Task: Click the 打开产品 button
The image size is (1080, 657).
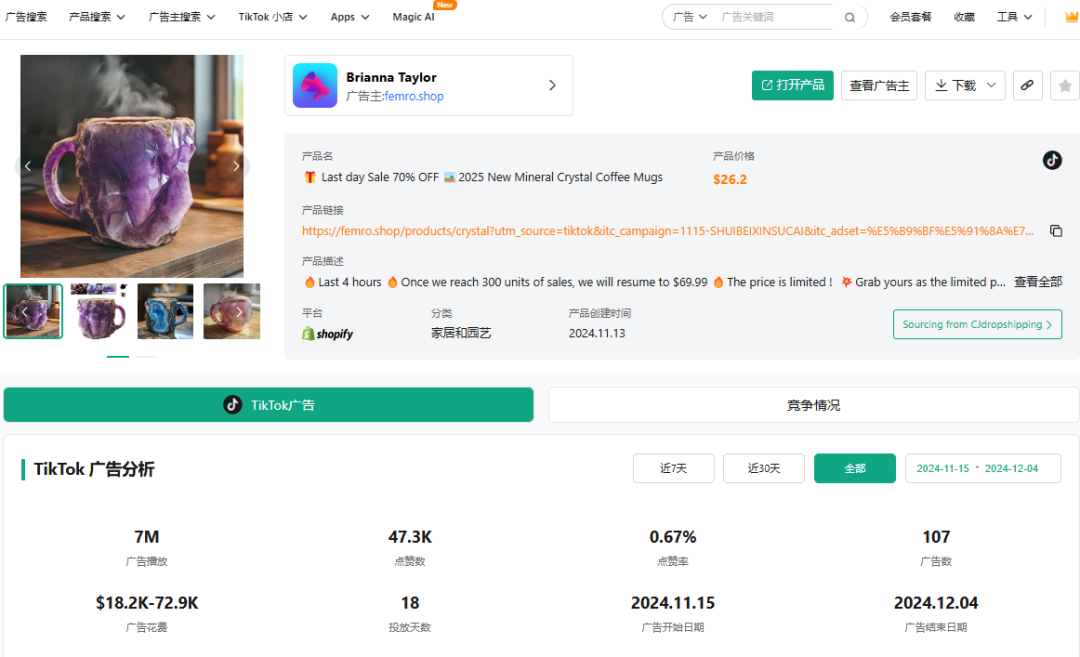Action: 792,85
